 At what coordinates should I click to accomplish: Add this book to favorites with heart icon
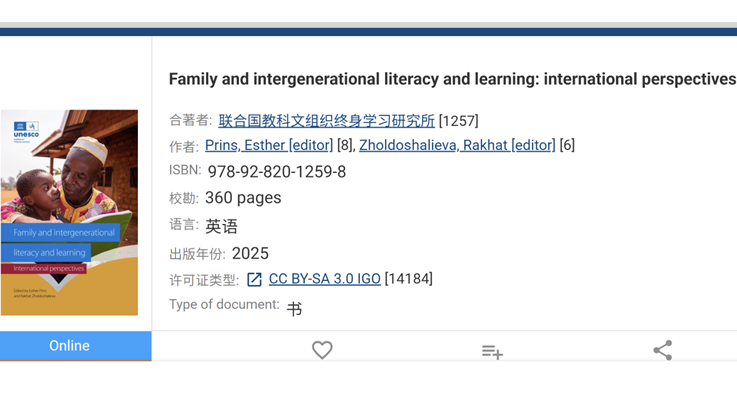tap(322, 350)
